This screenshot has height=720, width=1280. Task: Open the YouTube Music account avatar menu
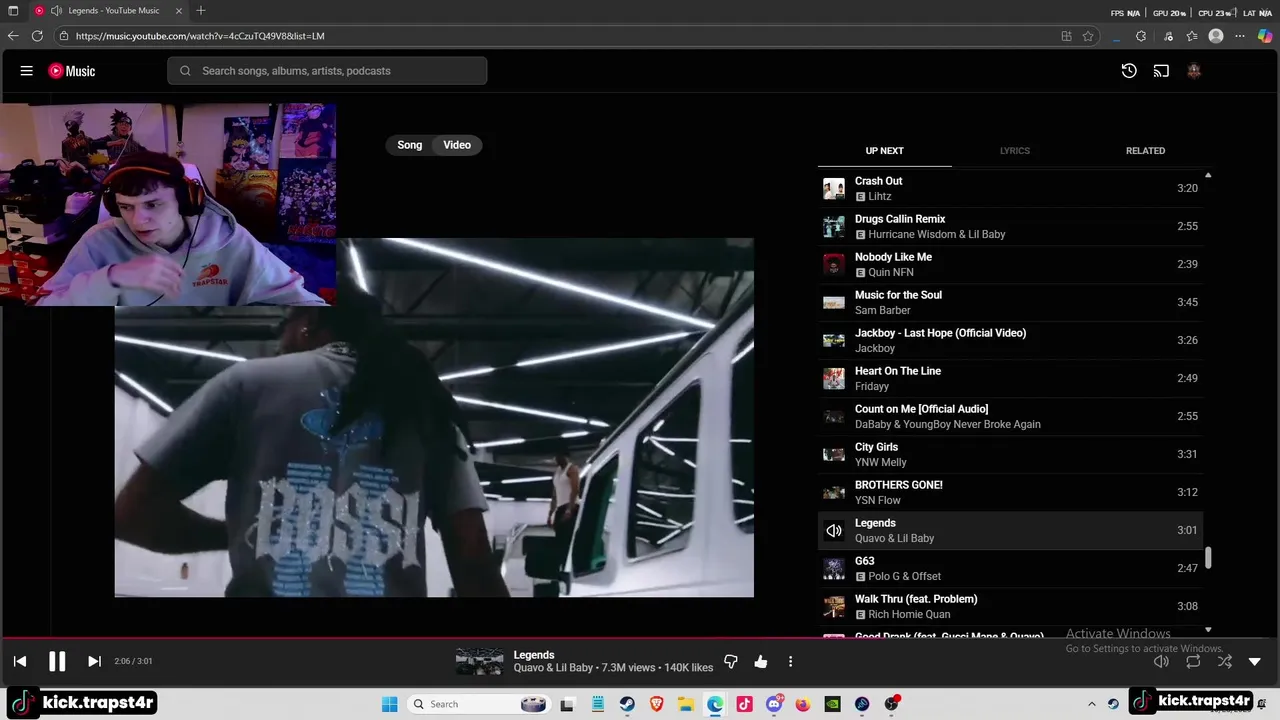1193,71
